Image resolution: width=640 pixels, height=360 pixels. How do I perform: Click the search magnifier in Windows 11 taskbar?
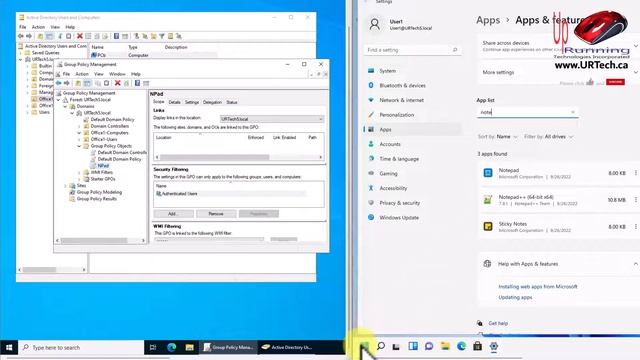coord(381,346)
